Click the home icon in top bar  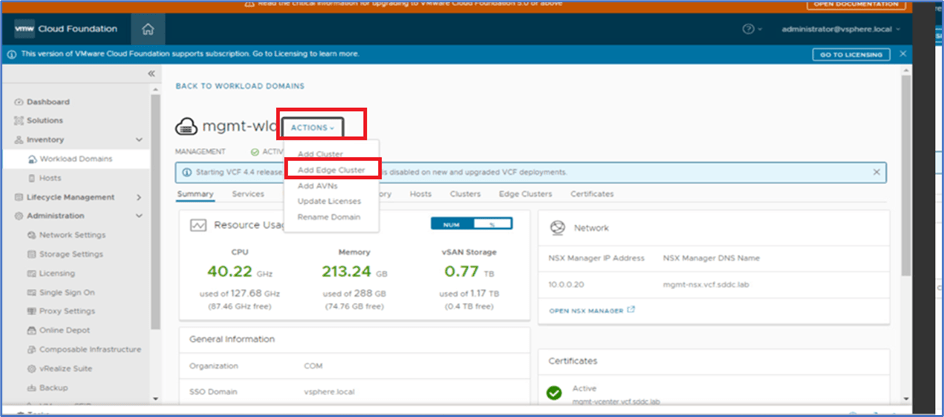tap(148, 29)
